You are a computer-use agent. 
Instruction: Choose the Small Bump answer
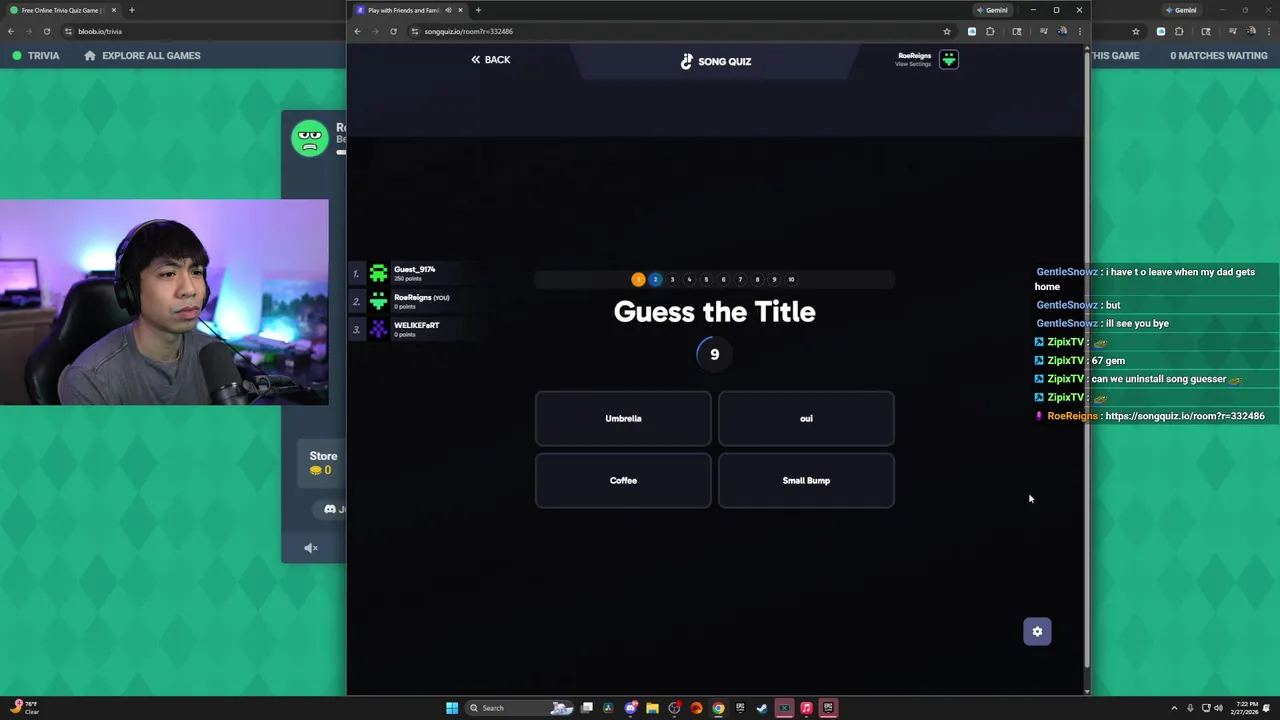point(806,480)
